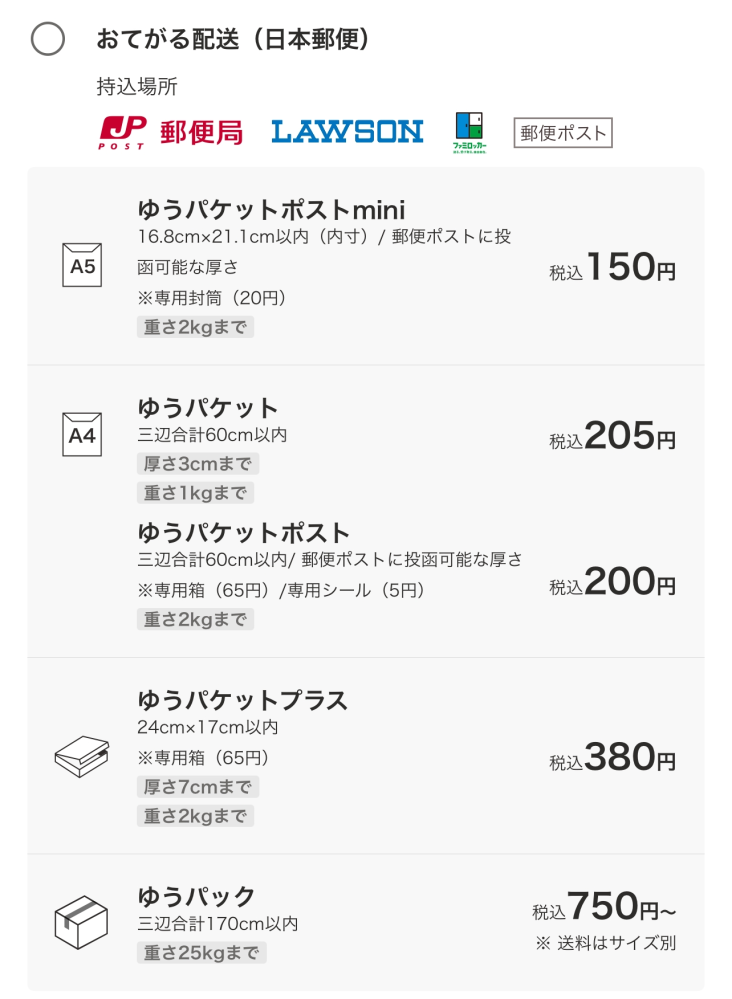Click the A4 envelope icon
Screen dimensions: 732x999
pyautogui.click(x=82, y=435)
